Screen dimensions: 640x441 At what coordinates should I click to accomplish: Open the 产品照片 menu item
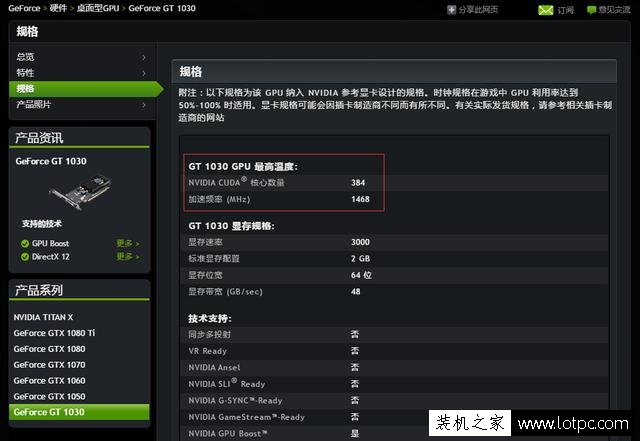click(33, 105)
